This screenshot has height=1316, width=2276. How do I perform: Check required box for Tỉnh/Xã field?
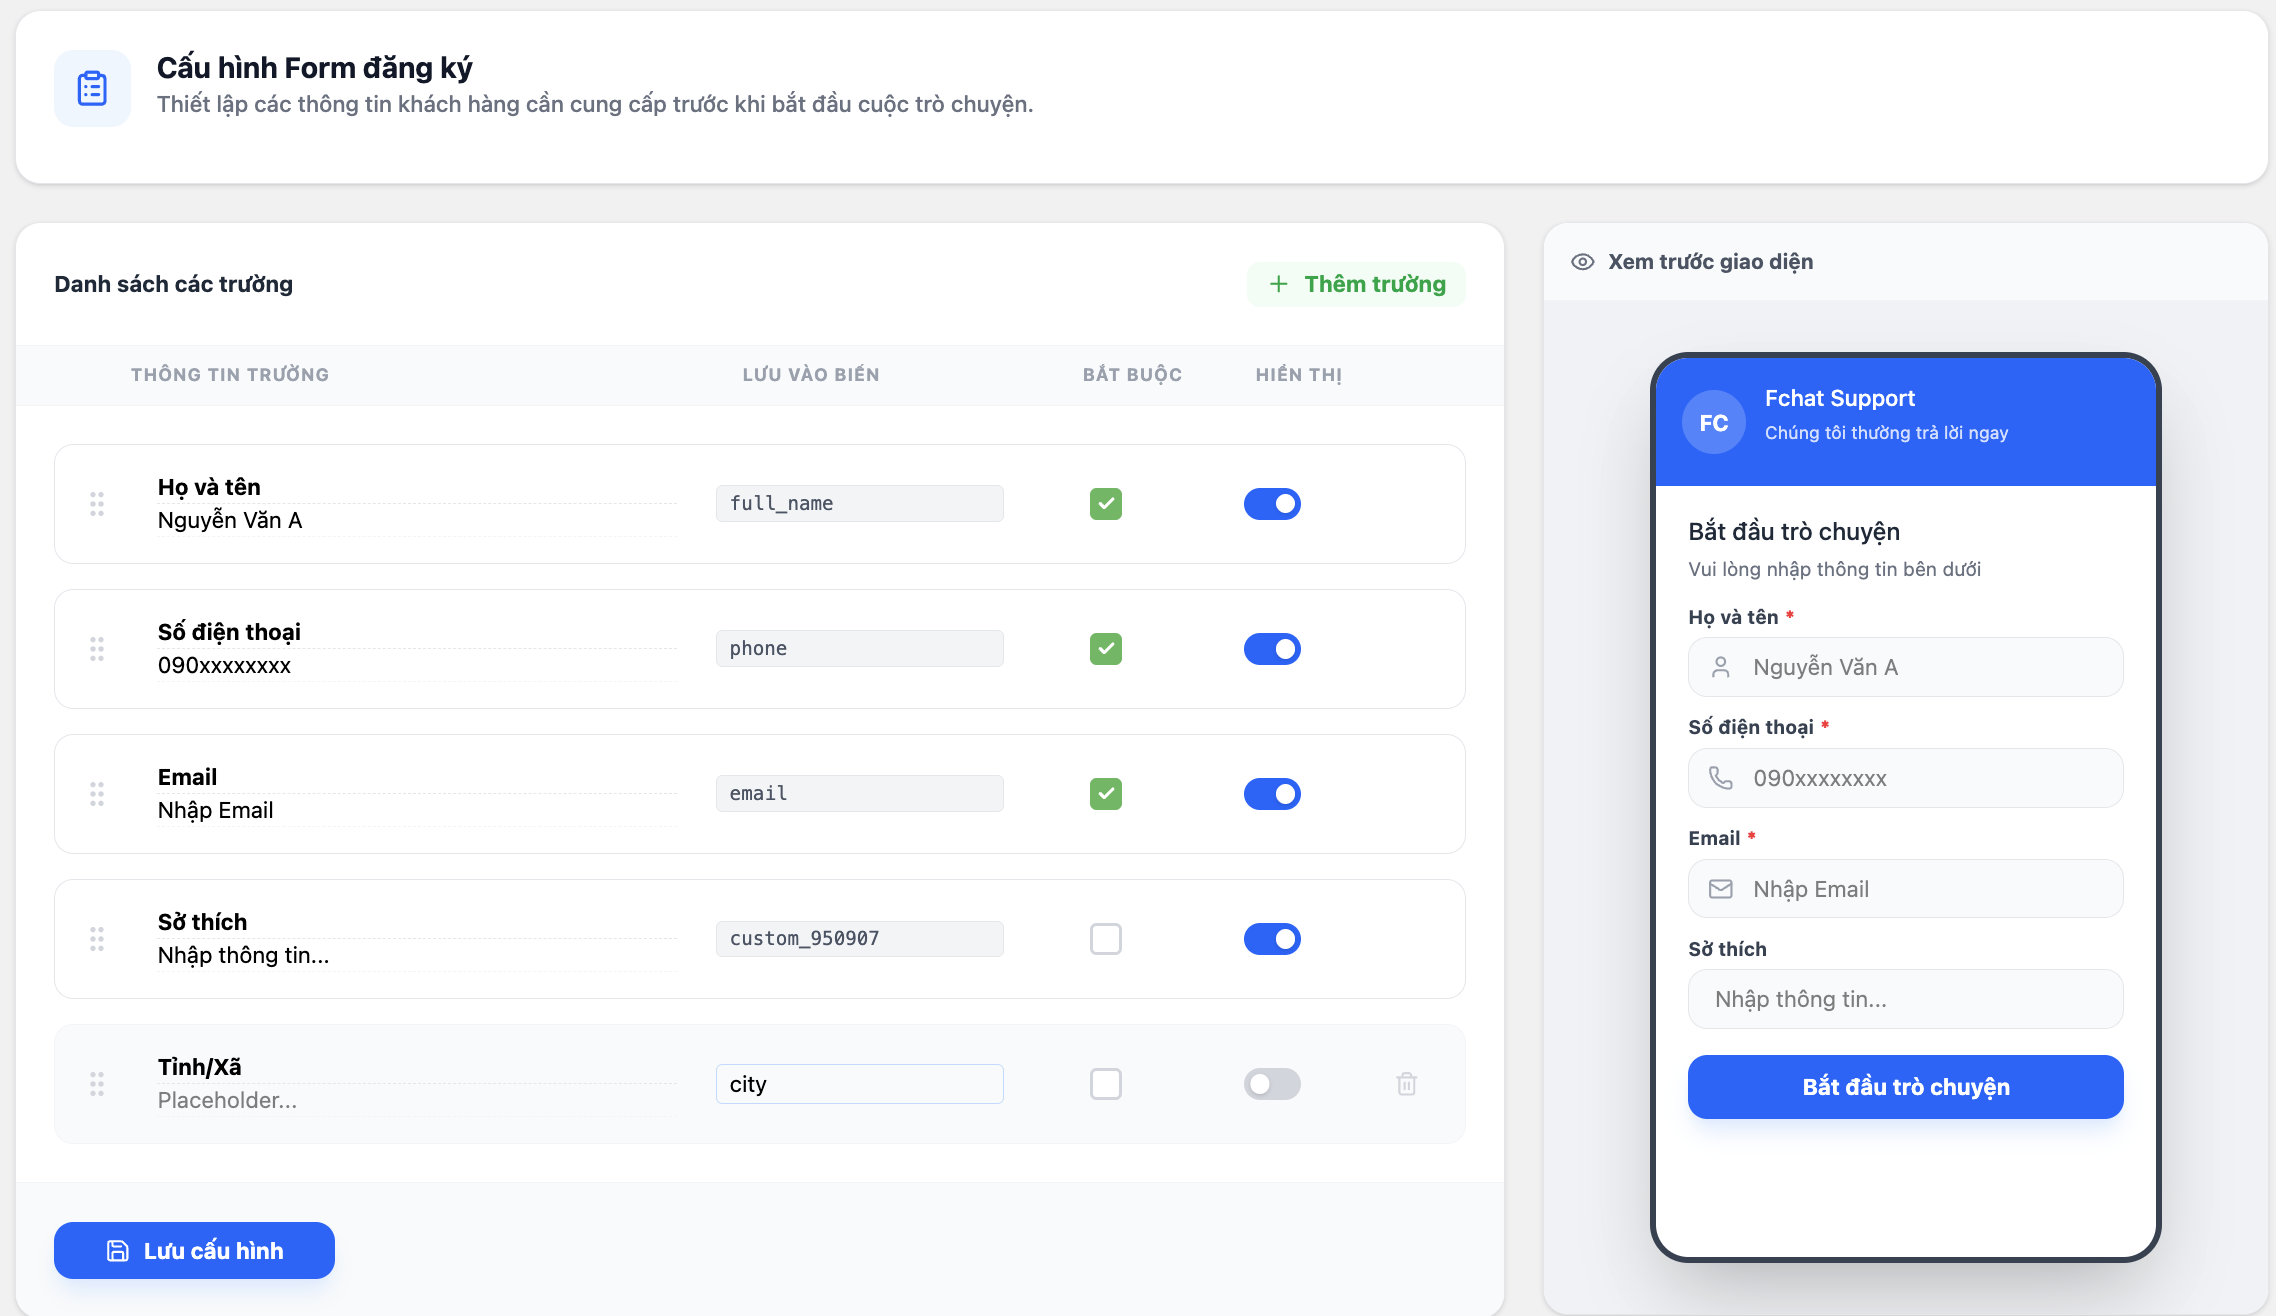pyautogui.click(x=1105, y=1084)
